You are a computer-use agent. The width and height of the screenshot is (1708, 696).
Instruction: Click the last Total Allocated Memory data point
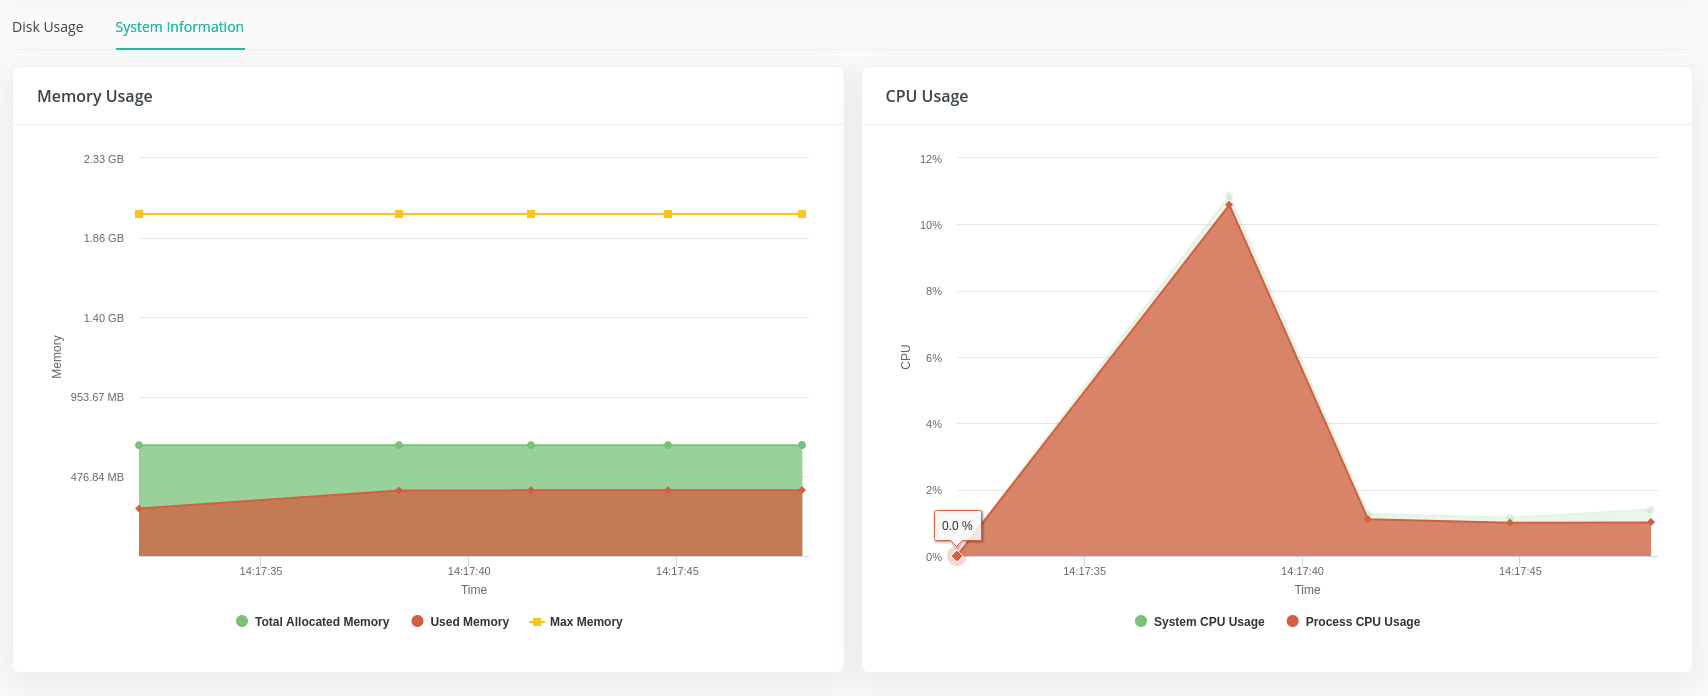coord(802,445)
